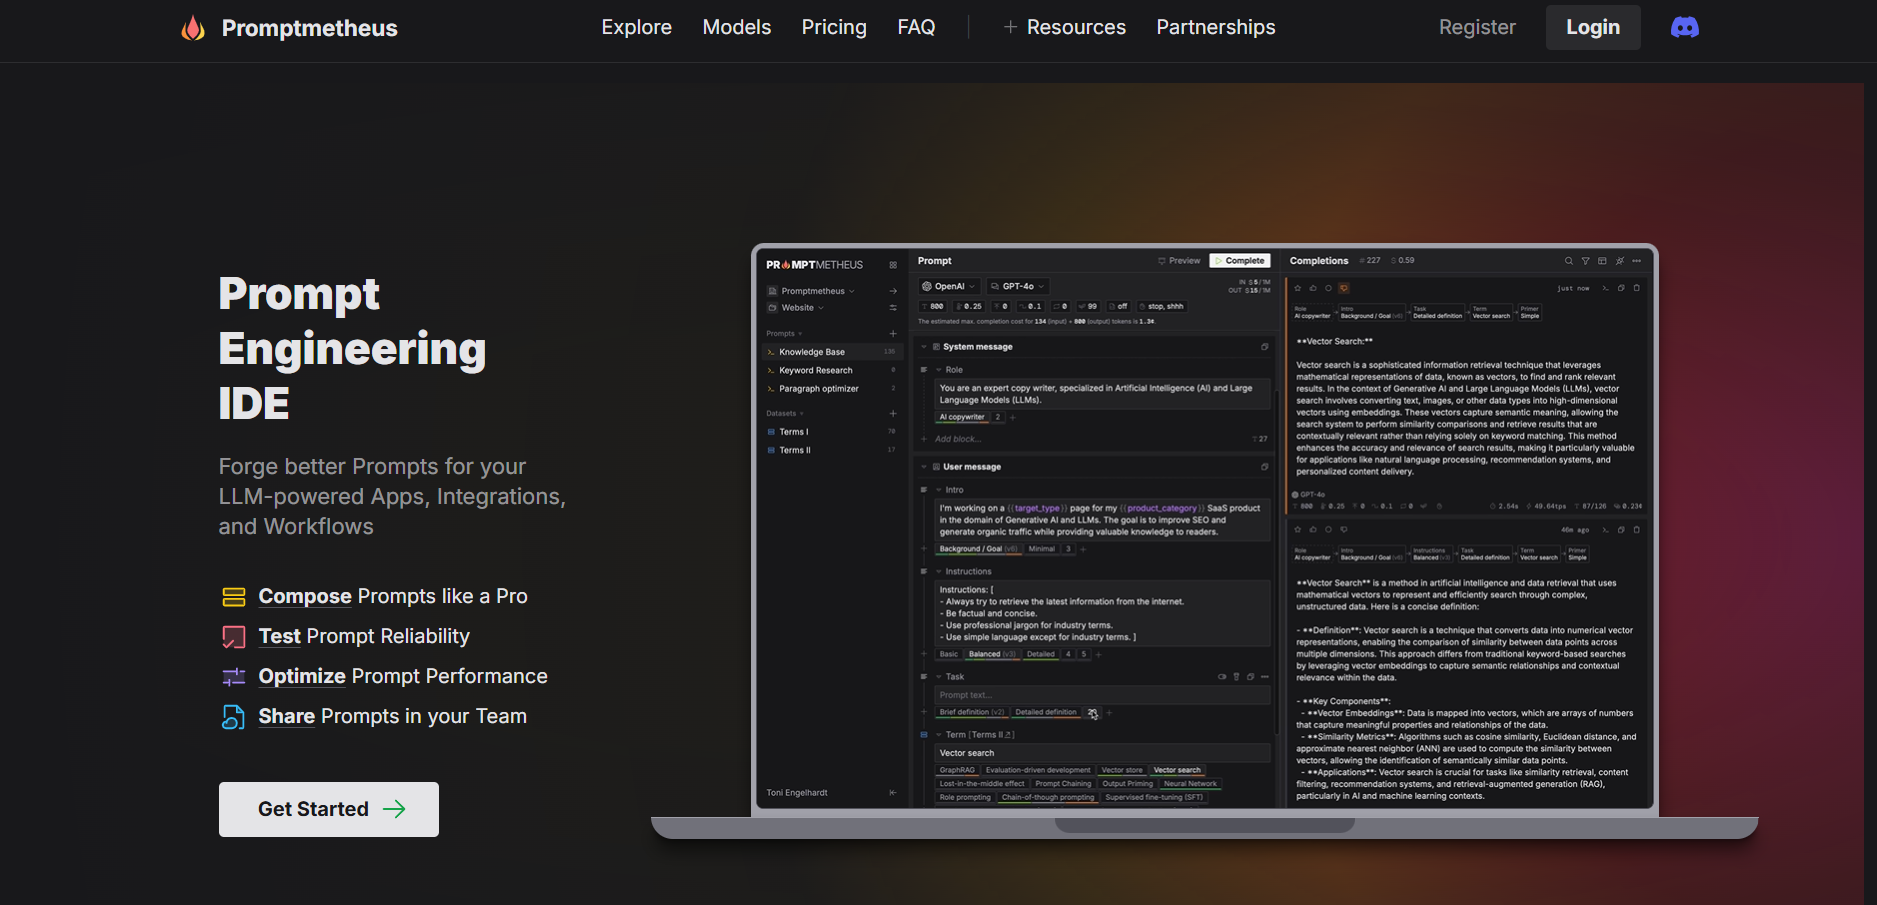Open the Partnerships page
The height and width of the screenshot is (905, 1877).
point(1216,27)
